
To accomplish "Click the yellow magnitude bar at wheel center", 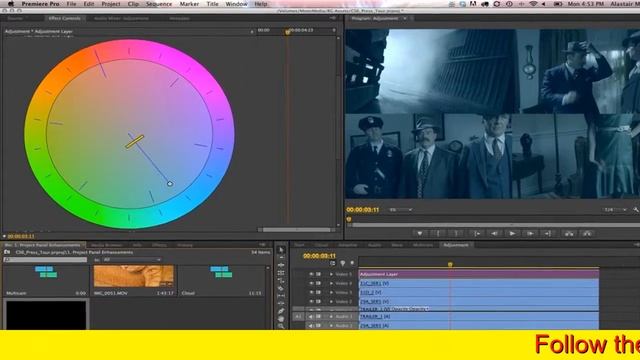I will click(134, 142).
